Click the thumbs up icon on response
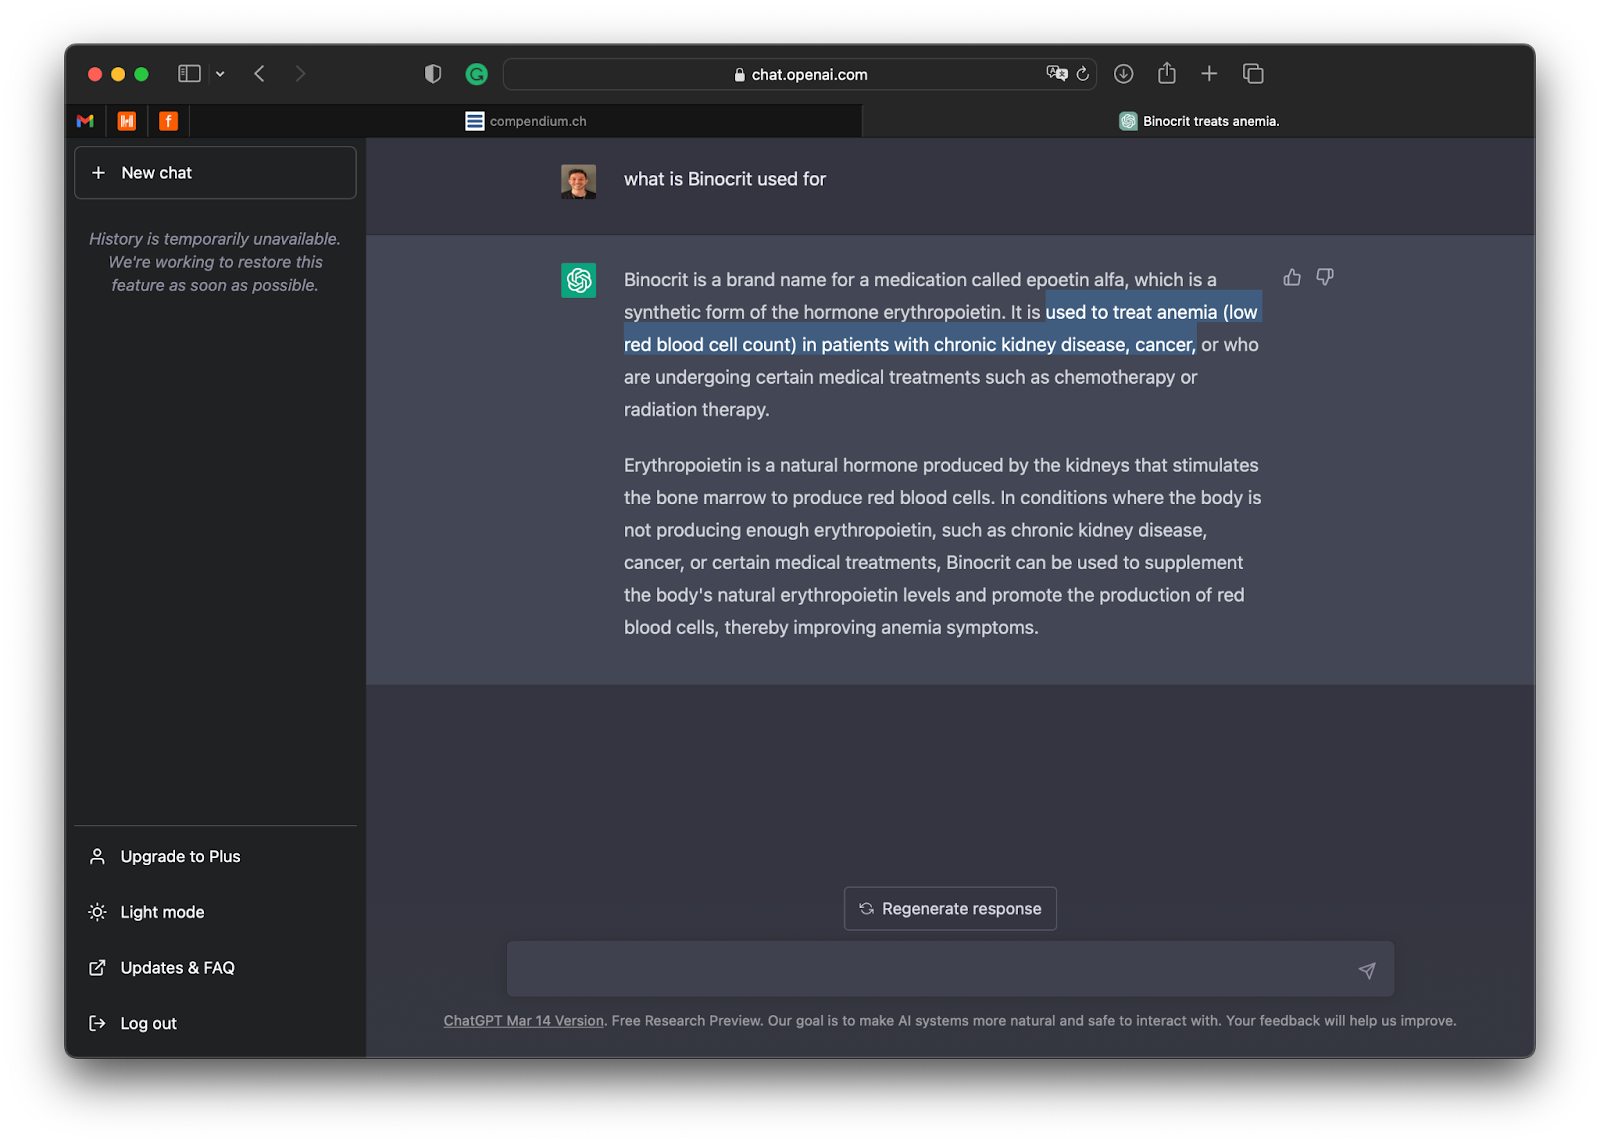This screenshot has height=1144, width=1600. (1292, 277)
